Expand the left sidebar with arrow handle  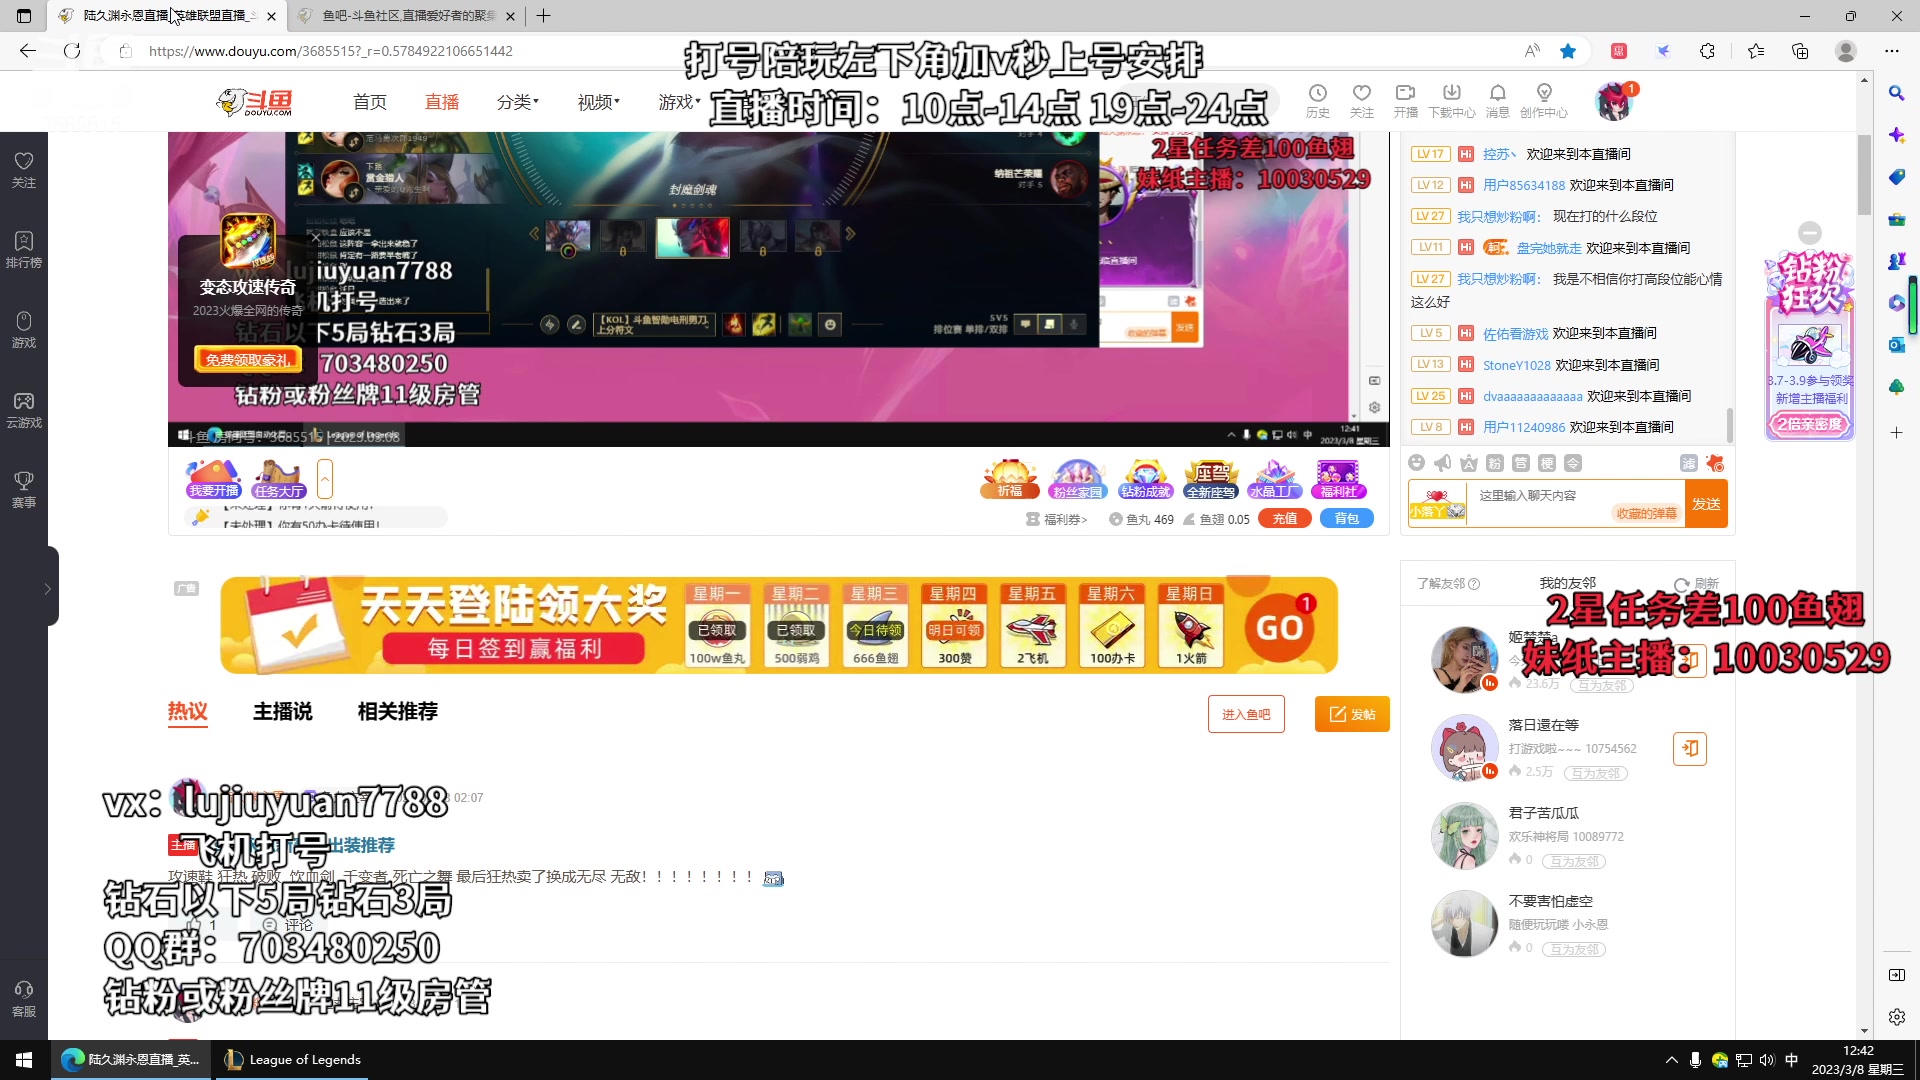pos(47,589)
